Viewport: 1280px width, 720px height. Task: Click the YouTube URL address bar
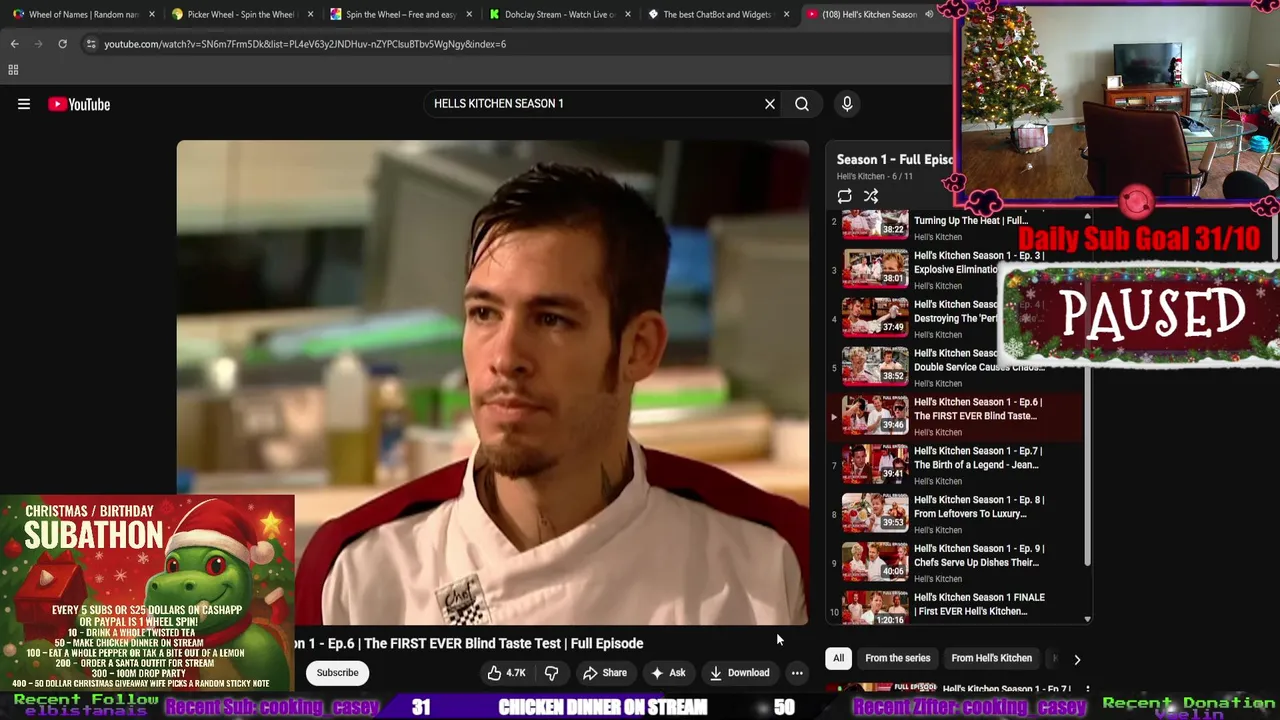pos(305,44)
